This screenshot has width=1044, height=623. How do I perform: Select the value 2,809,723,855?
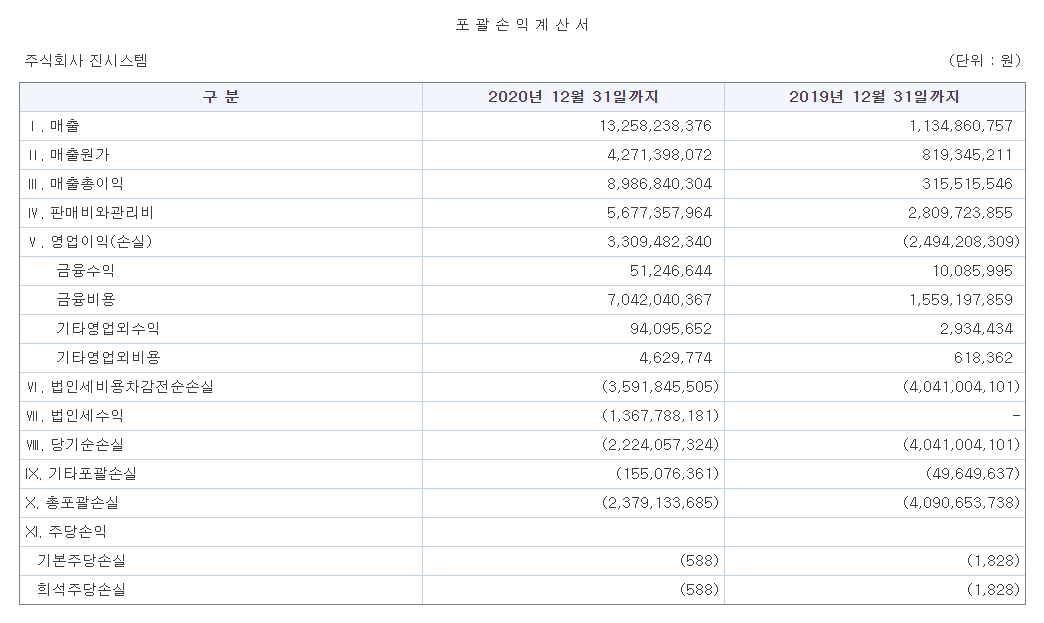click(x=960, y=213)
